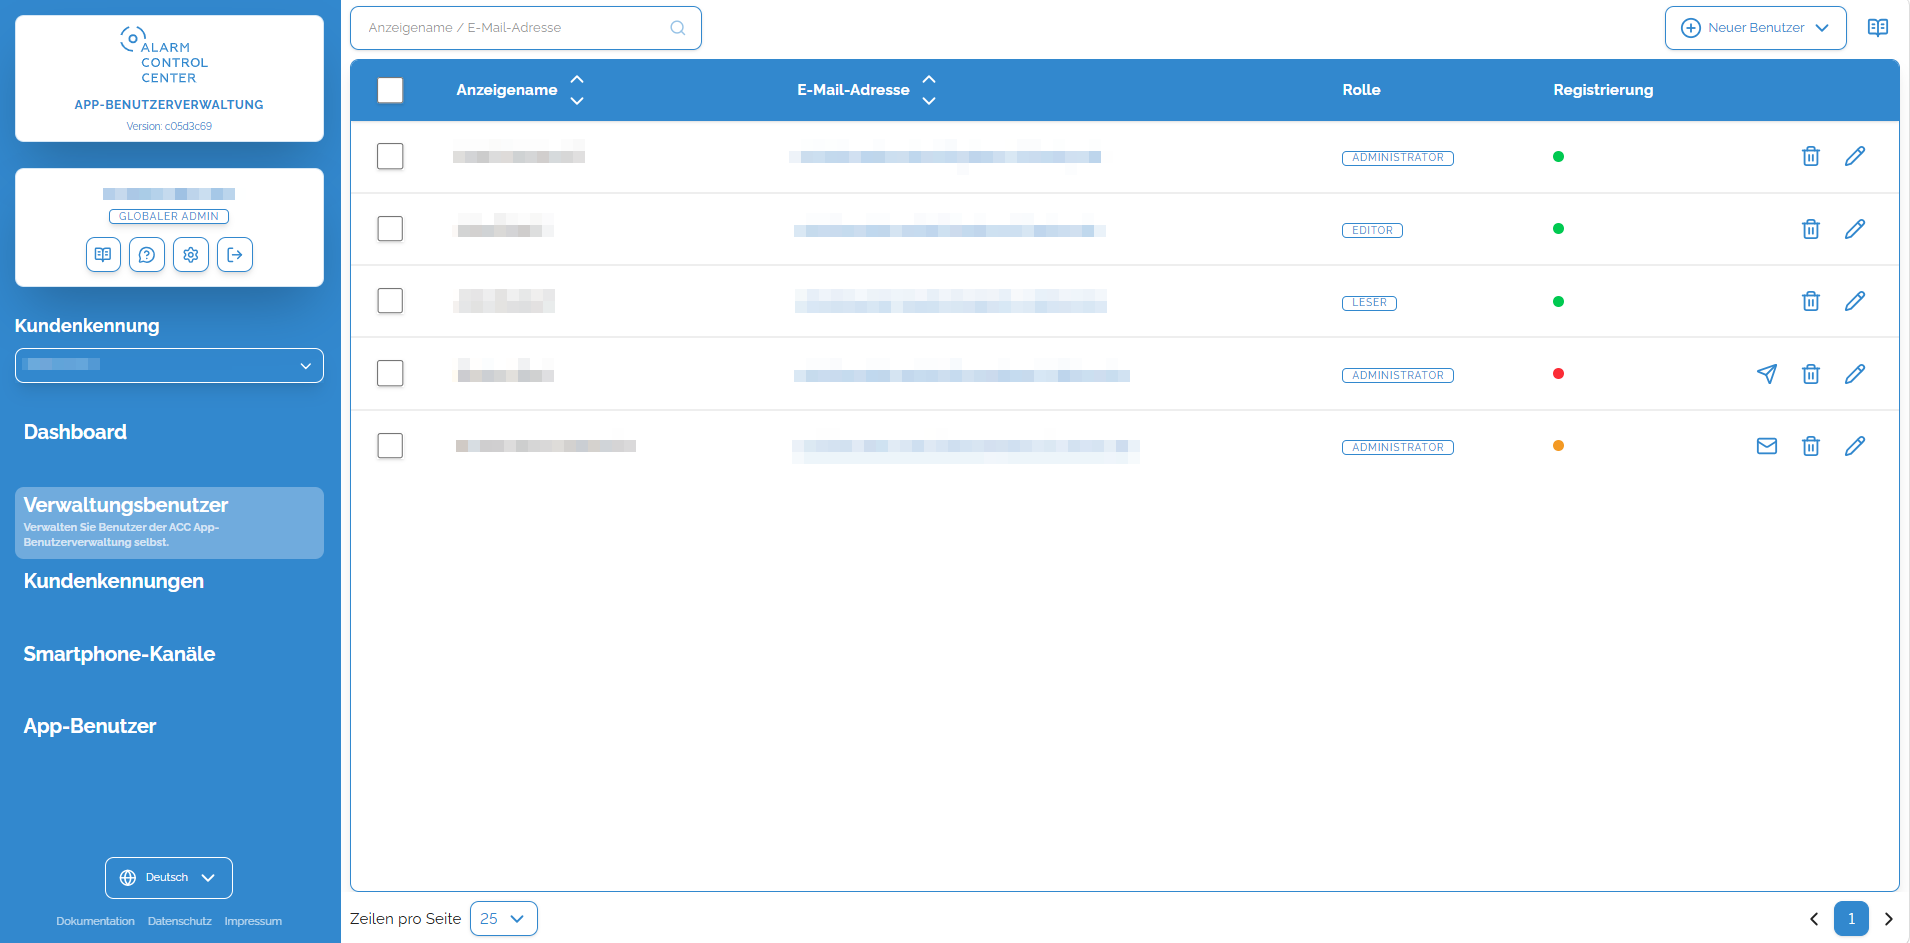
Task: Edit the user with orange registration status
Action: 1854,446
